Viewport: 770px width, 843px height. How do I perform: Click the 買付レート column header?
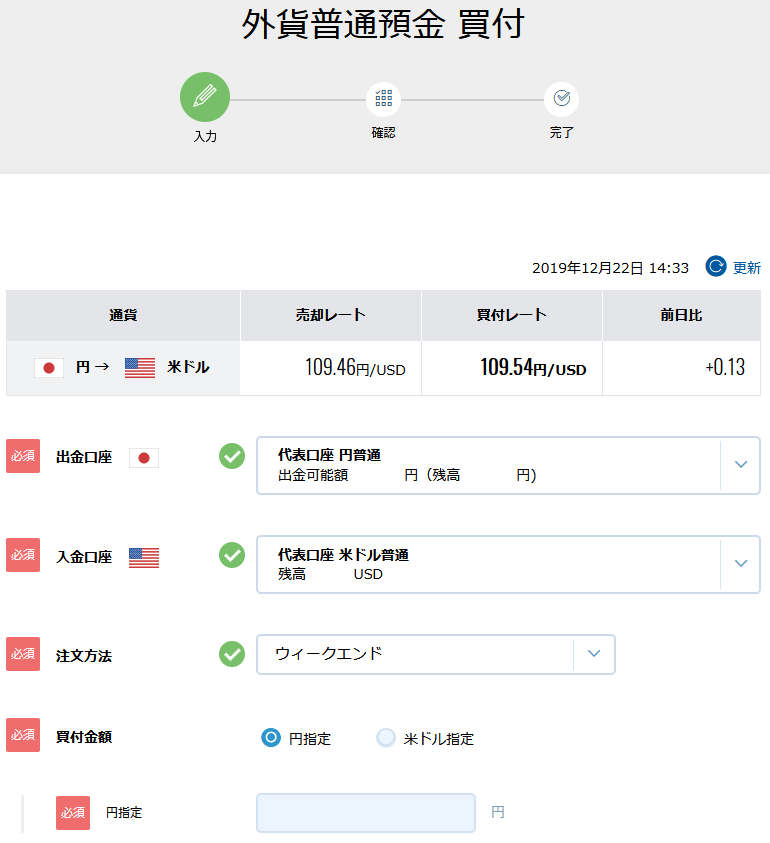(x=512, y=315)
